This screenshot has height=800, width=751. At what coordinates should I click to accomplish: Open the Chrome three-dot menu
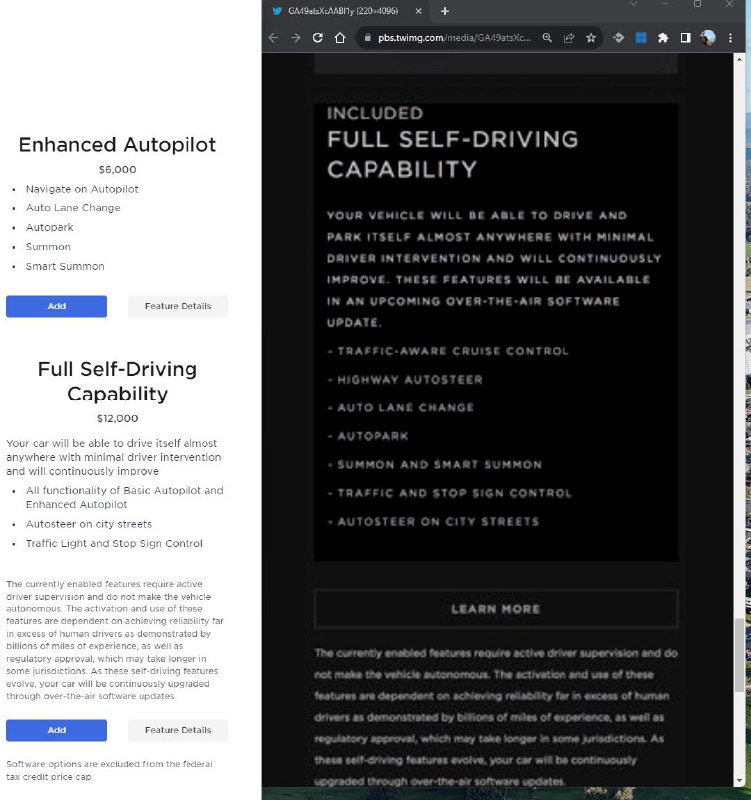[x=730, y=38]
